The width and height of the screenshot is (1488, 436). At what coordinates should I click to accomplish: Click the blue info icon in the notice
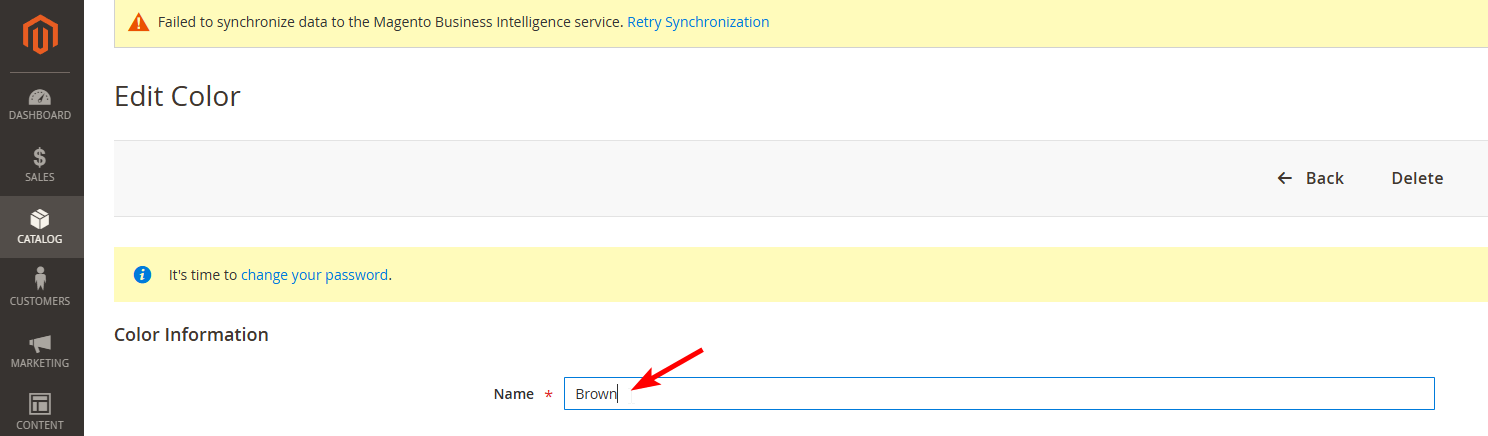tap(143, 274)
